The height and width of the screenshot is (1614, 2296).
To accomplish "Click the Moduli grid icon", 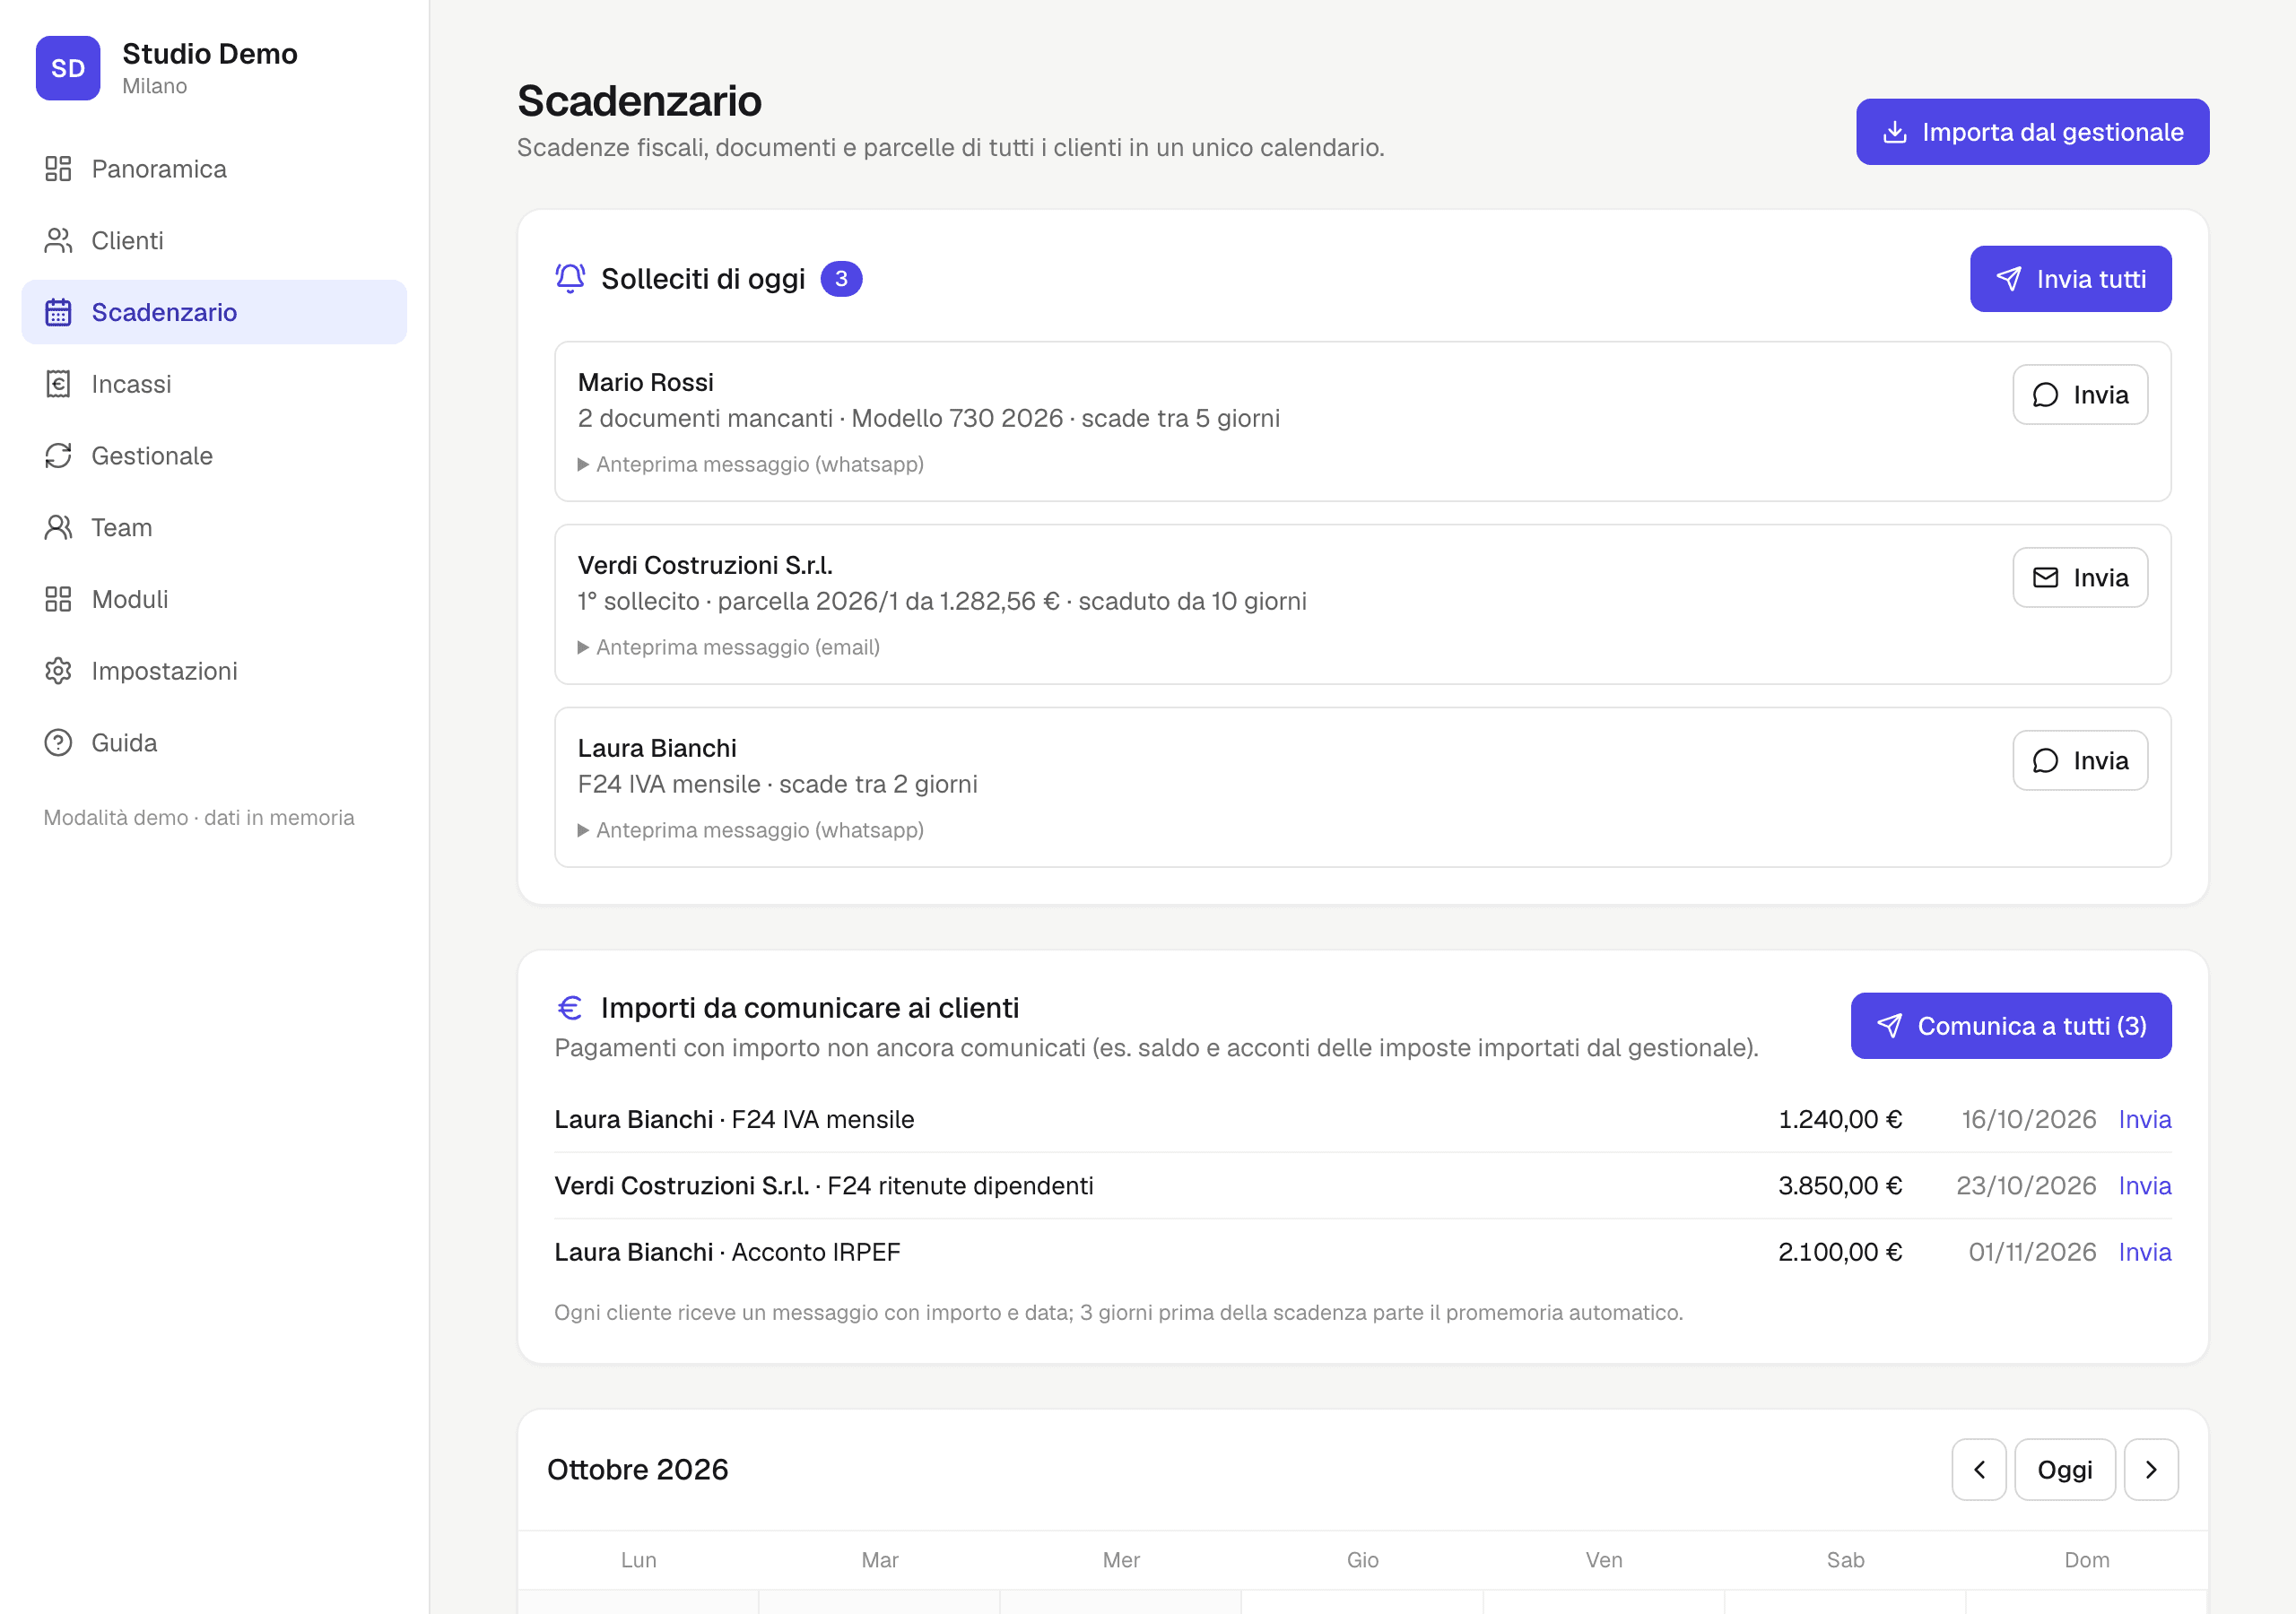I will [58, 599].
